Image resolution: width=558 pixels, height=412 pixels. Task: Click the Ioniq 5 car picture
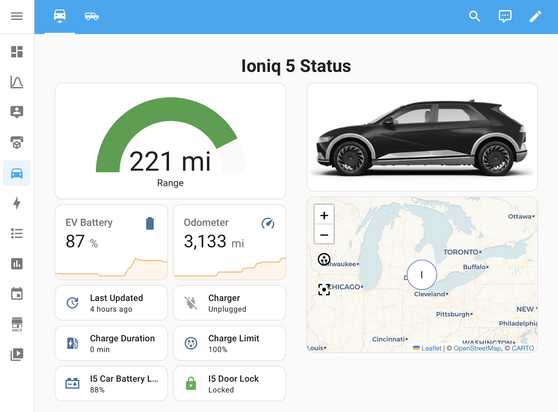click(422, 137)
